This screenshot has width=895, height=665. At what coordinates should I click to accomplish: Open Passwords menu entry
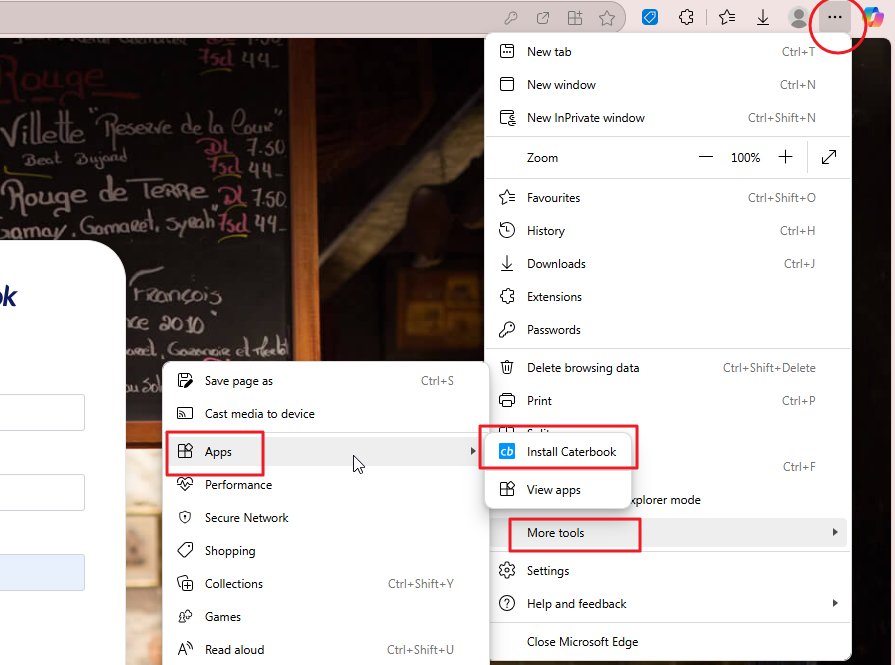click(668, 329)
